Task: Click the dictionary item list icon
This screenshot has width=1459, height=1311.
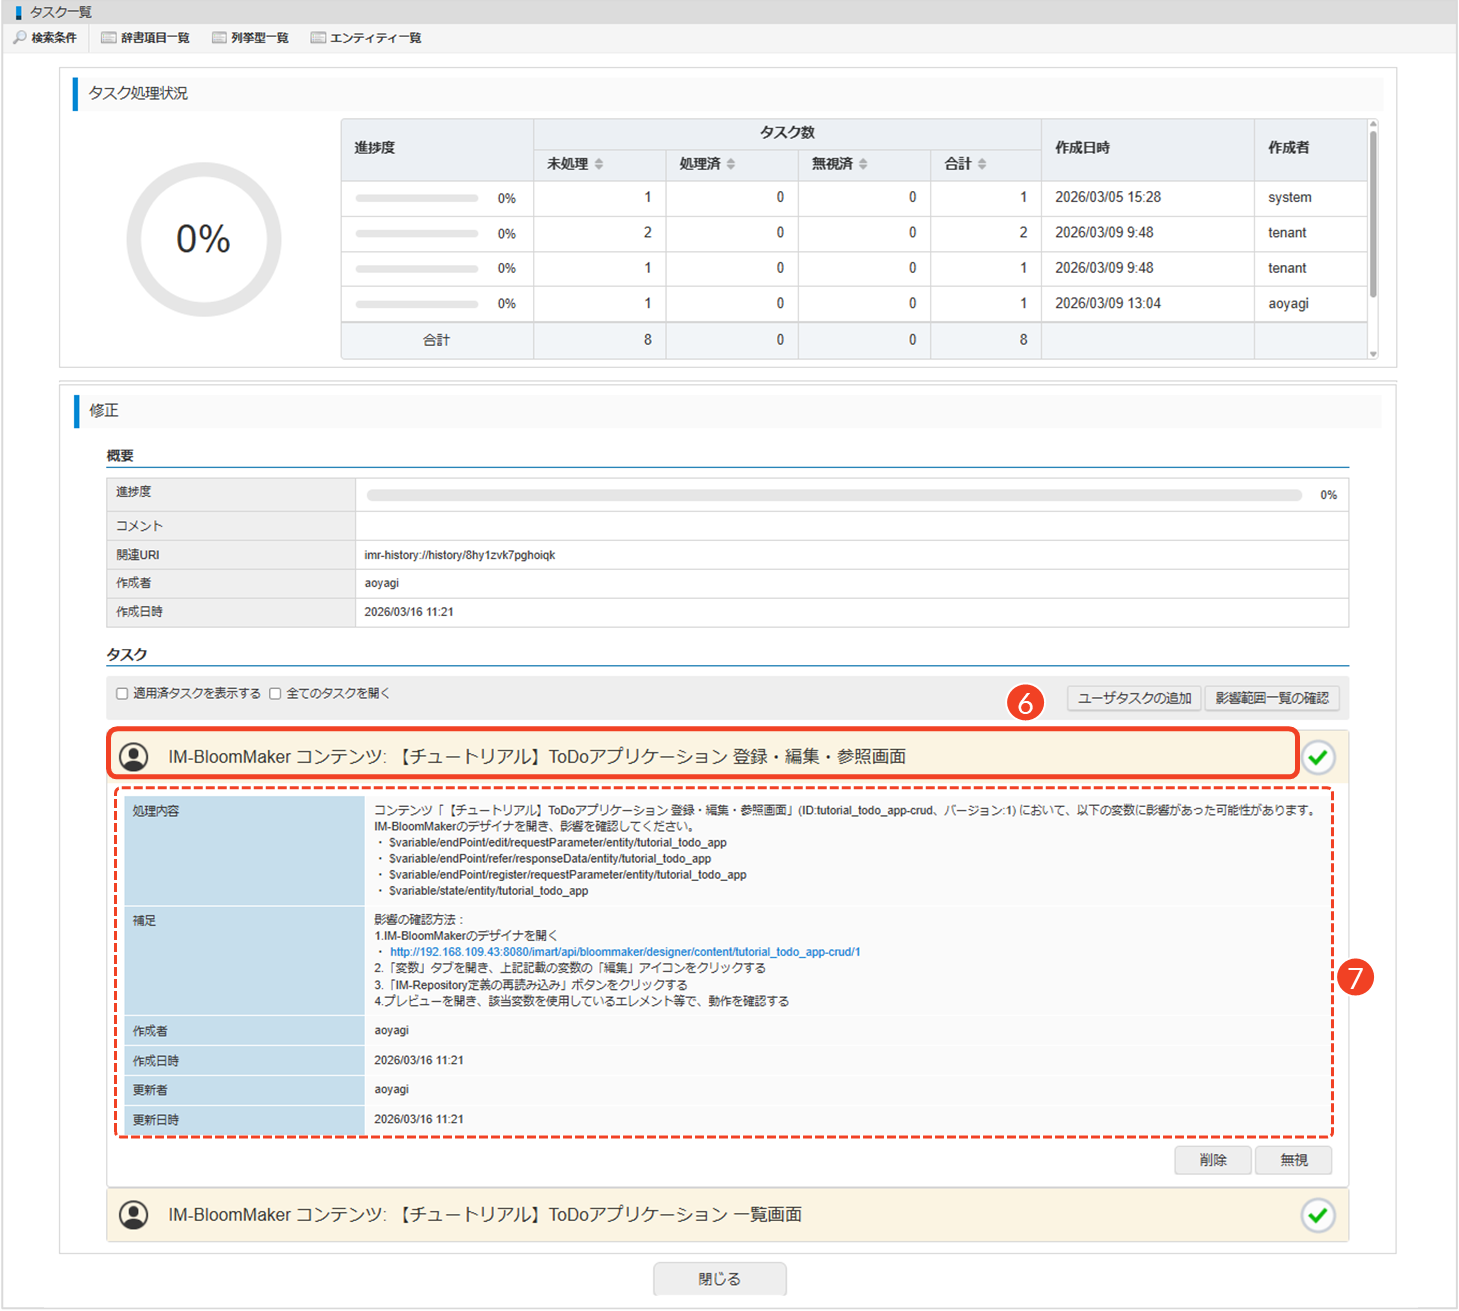Action: [x=109, y=38]
